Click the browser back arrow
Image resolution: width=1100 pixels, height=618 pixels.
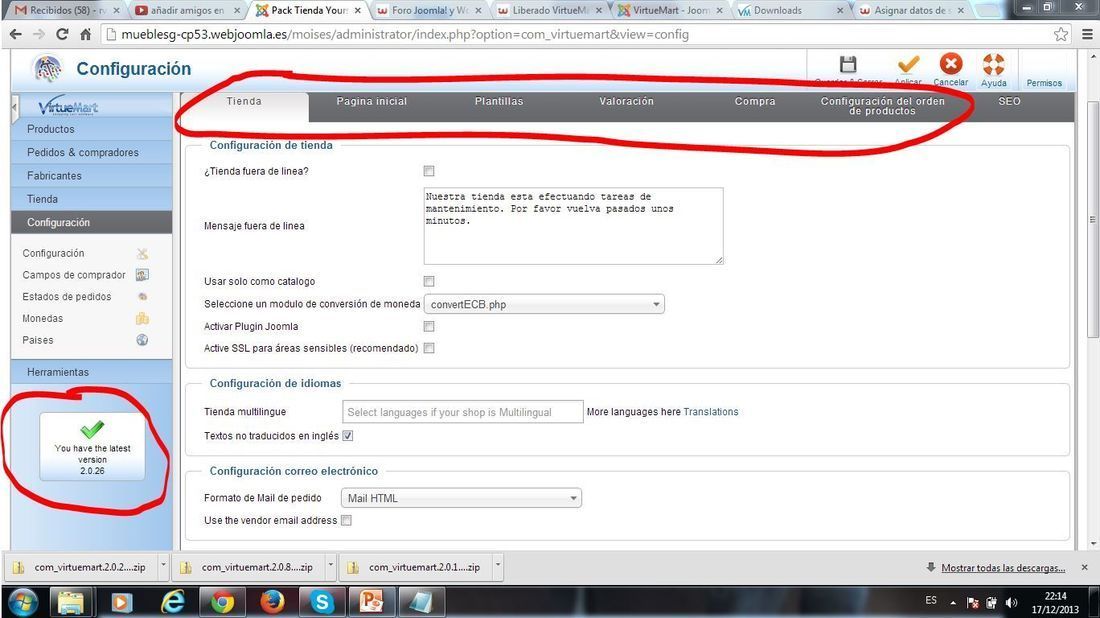[16, 34]
